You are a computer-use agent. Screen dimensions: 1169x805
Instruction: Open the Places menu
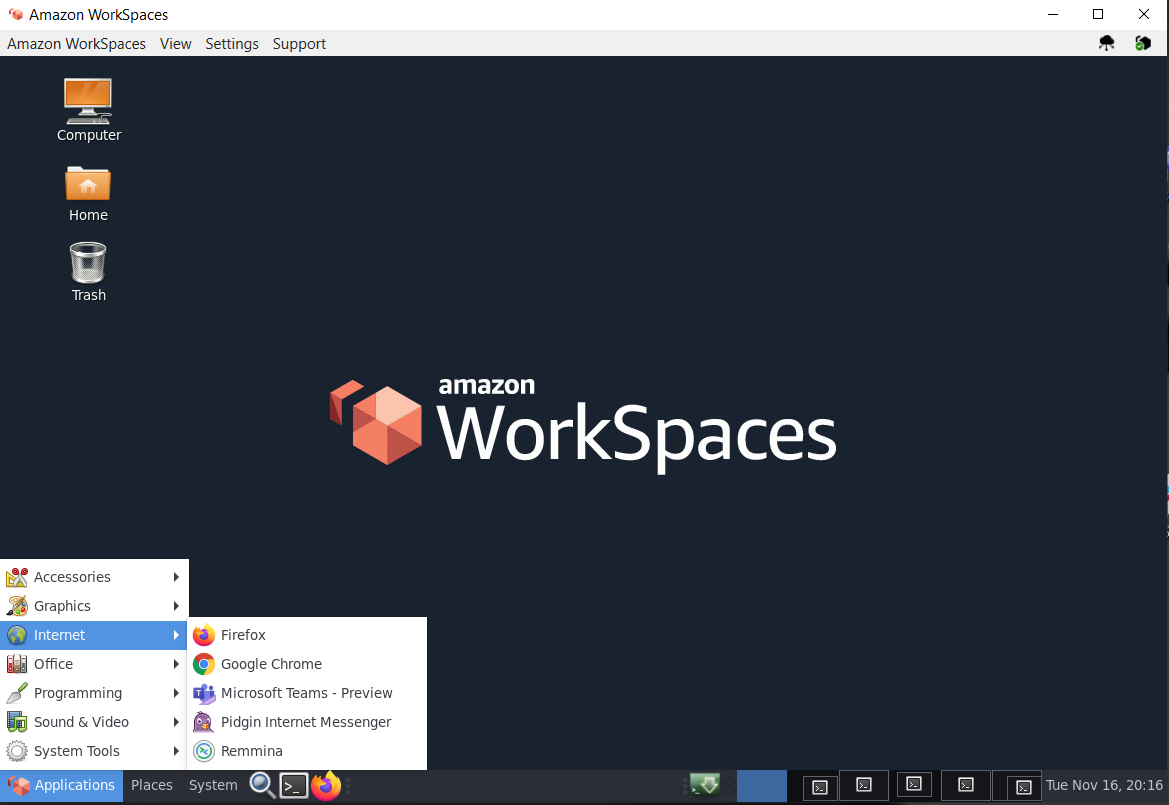[152, 786]
